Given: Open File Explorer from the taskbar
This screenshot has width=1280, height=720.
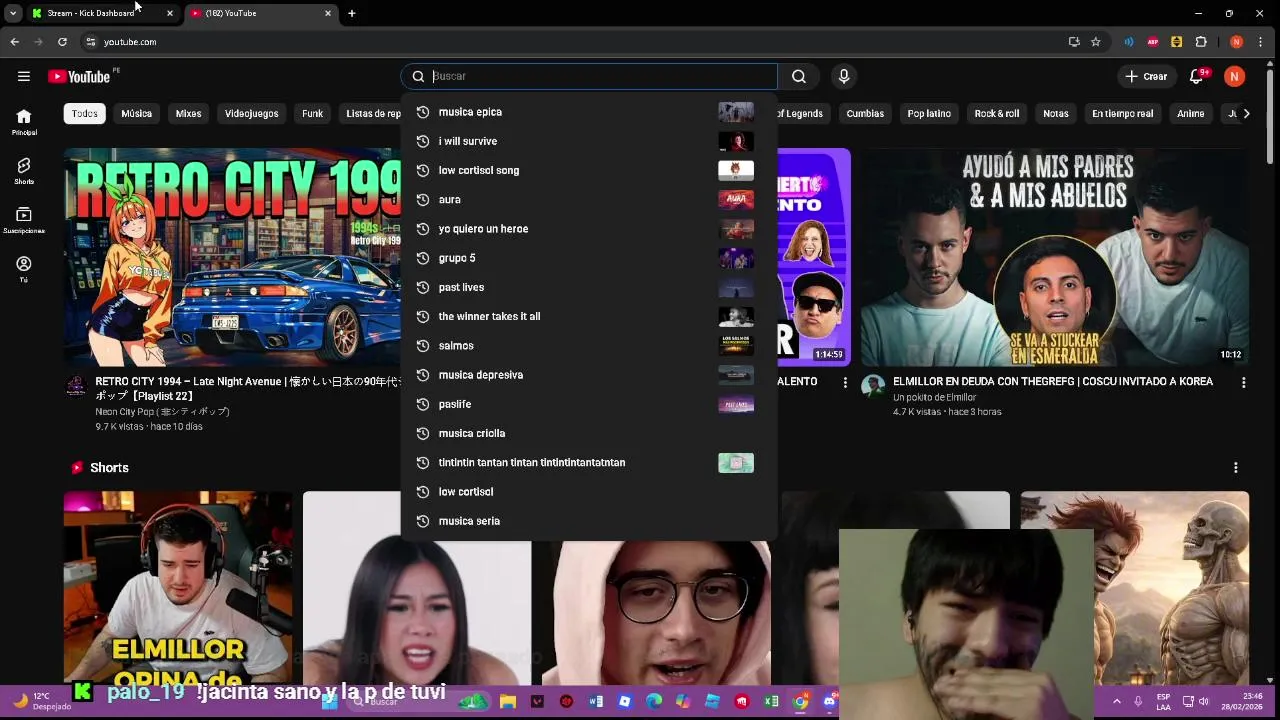Looking at the screenshot, I should [508, 702].
